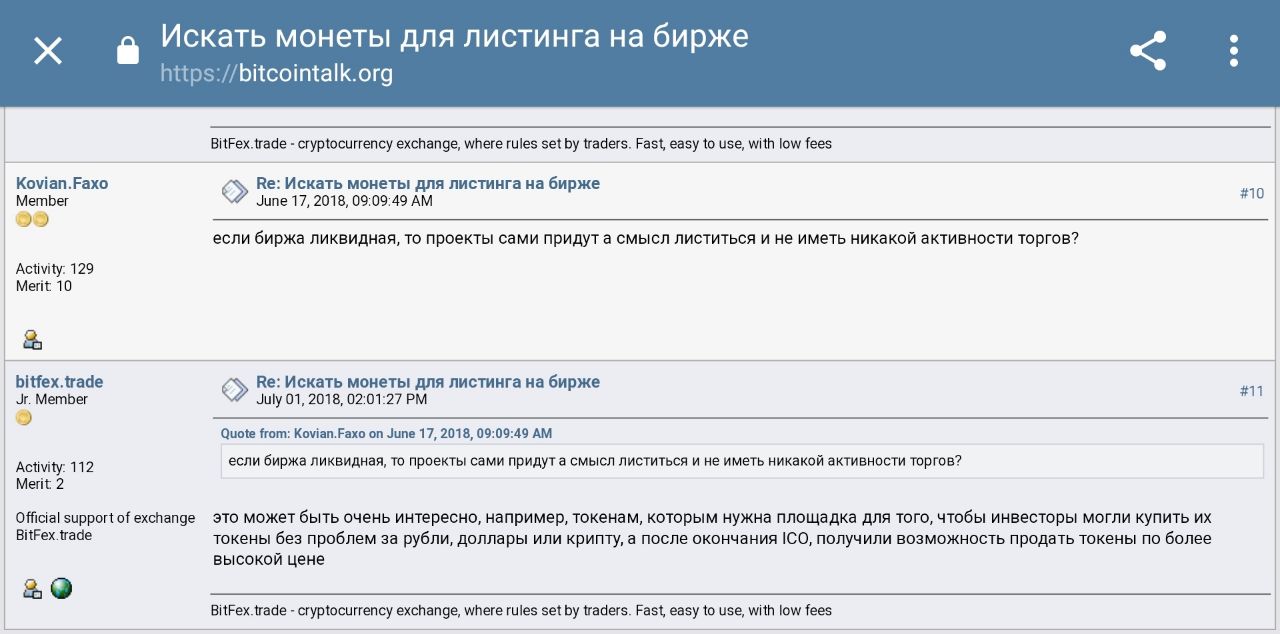Click bitfex.trade's 'Merit: 2' text

click(x=40, y=484)
